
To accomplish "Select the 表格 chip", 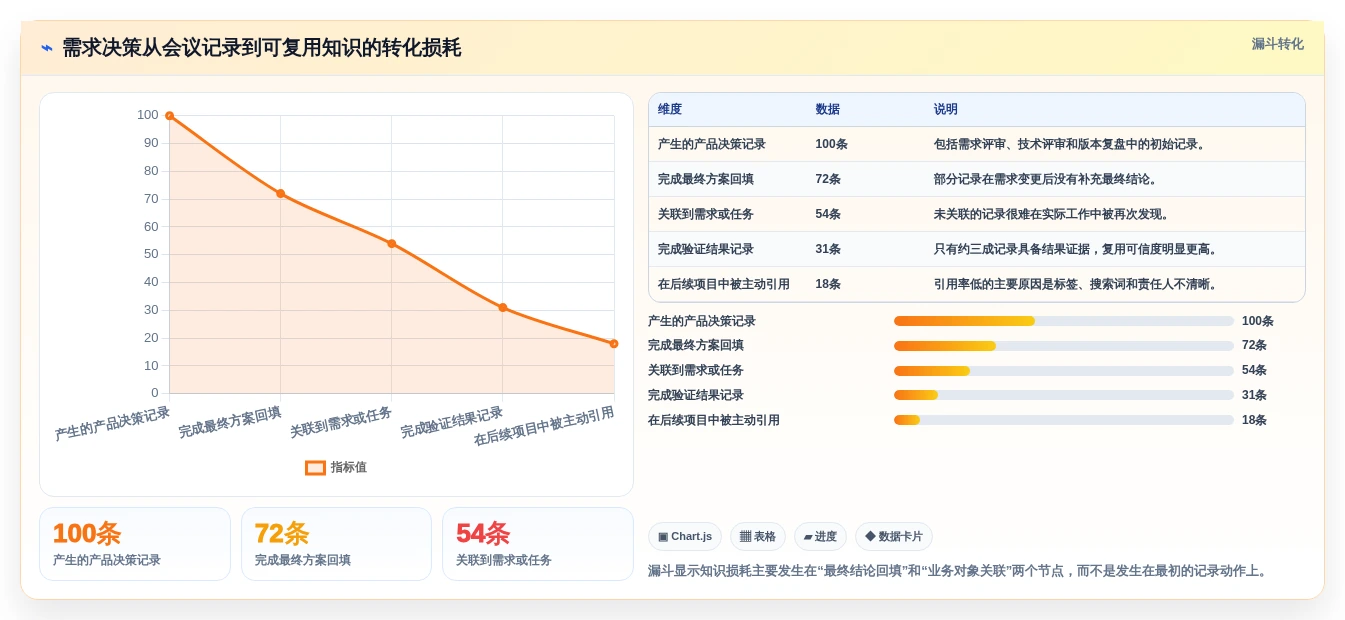I will pyautogui.click(x=758, y=537).
